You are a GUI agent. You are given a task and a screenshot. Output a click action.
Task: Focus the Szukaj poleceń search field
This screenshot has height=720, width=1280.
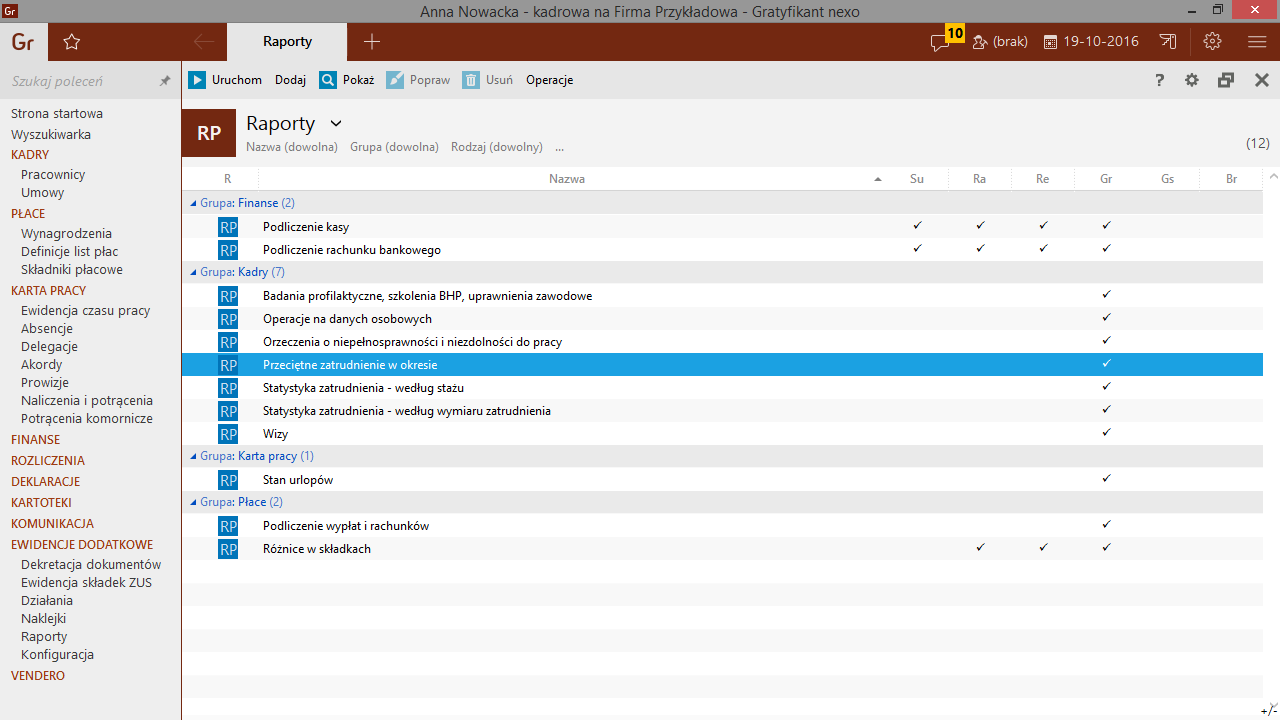tap(80, 81)
